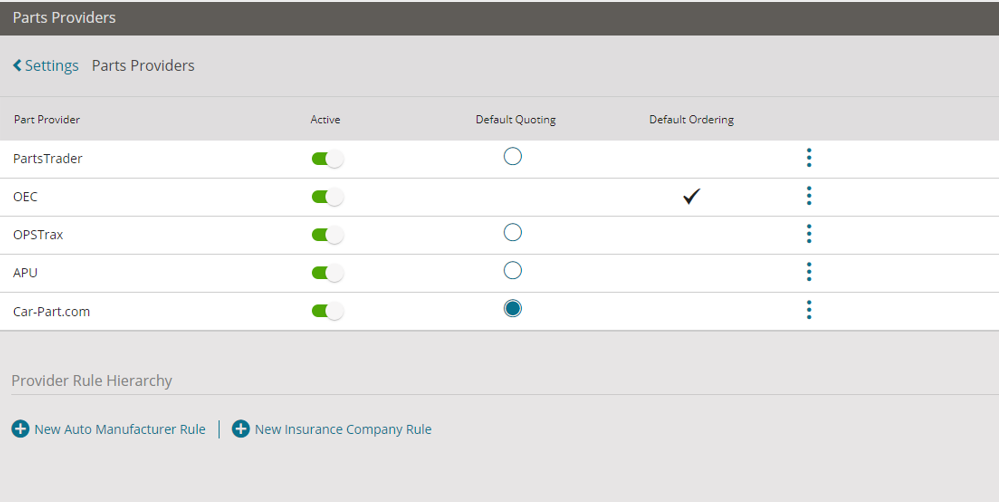Click the Default Ordering column header

coord(691,120)
